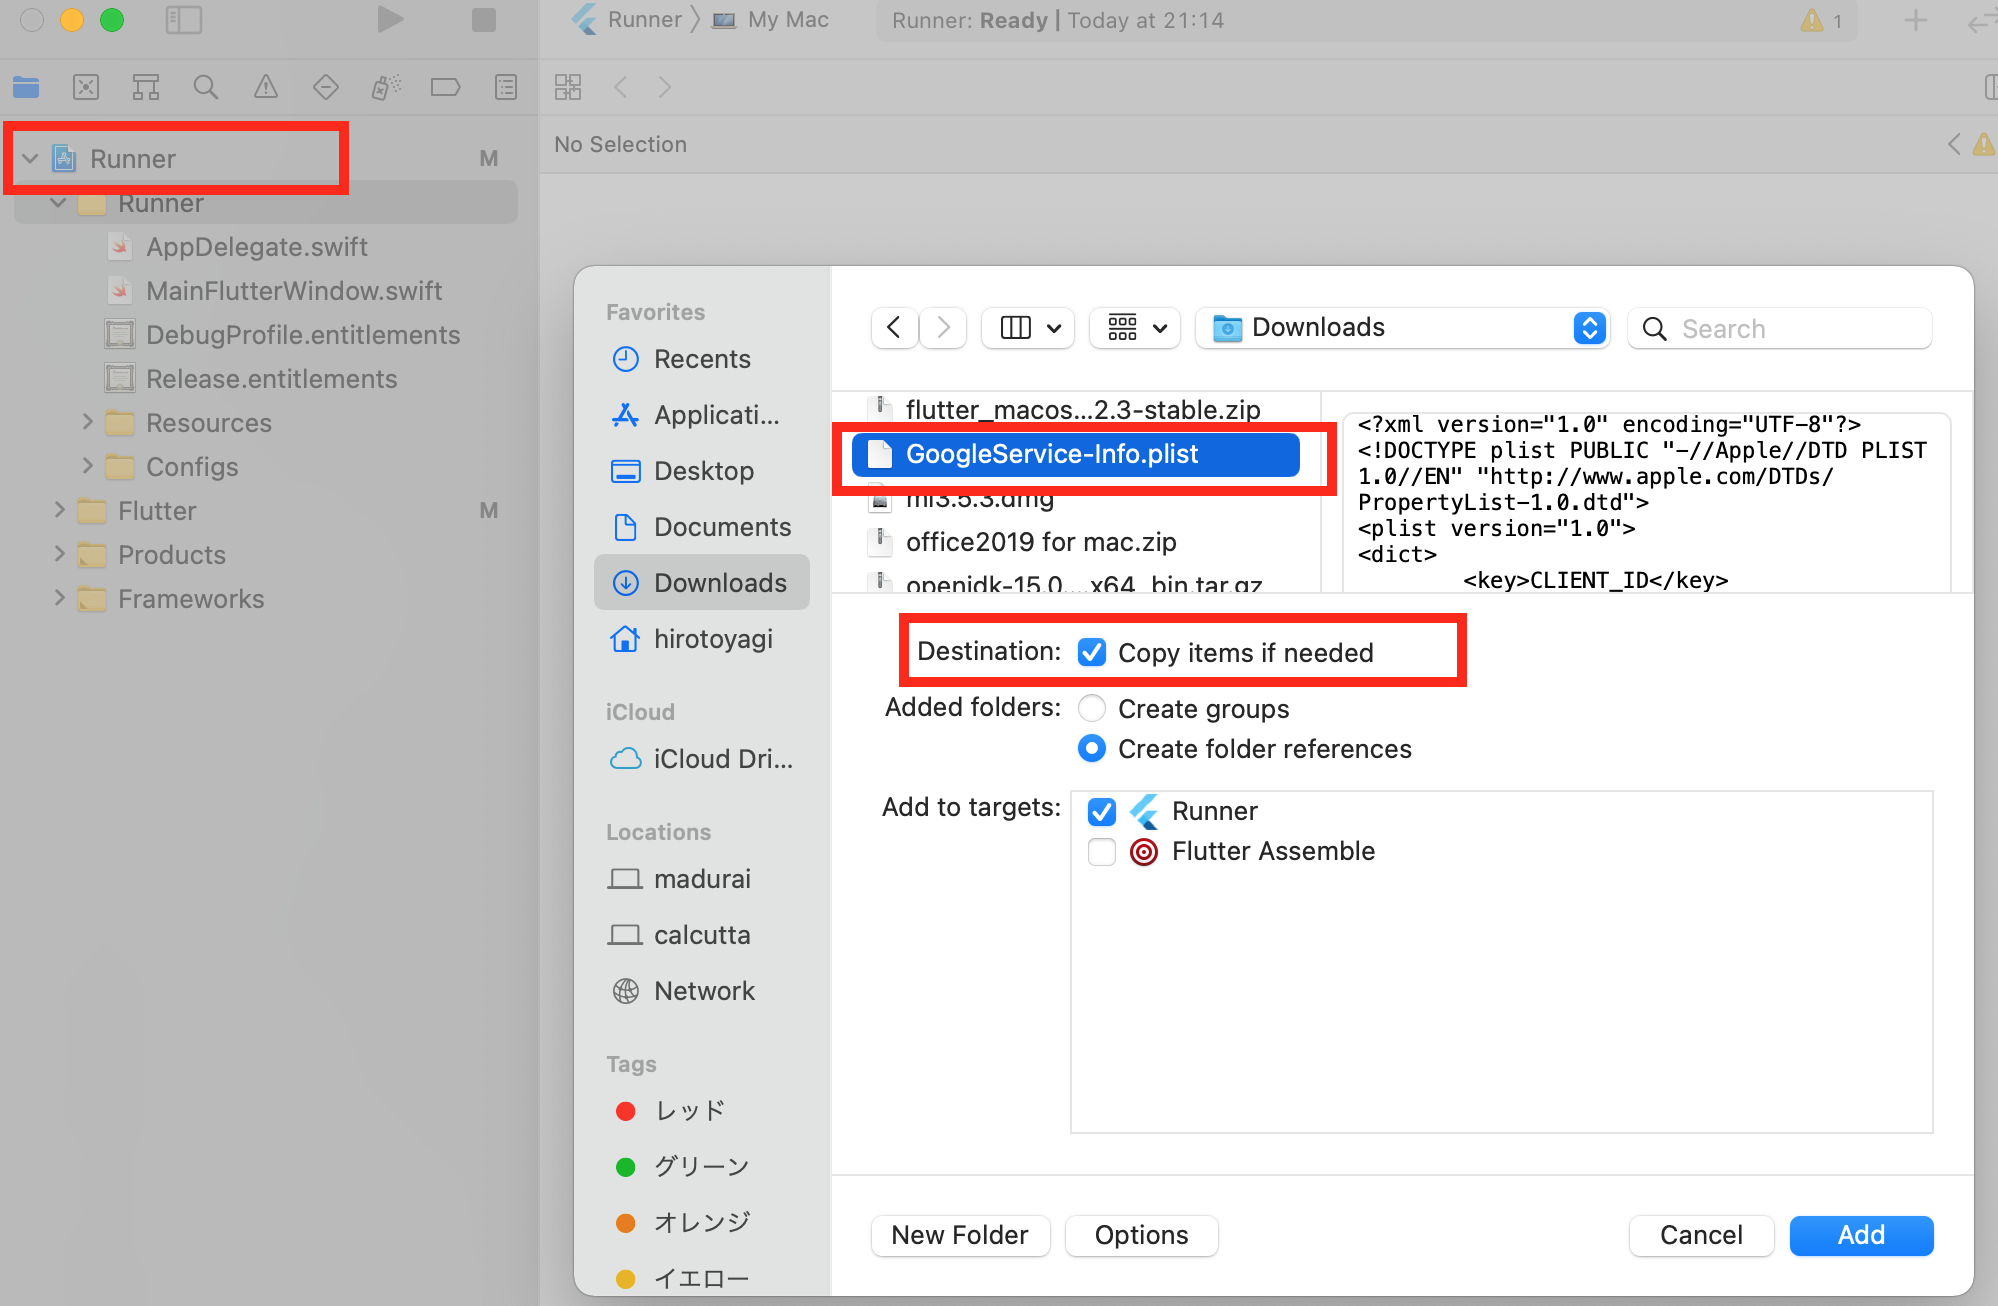Expand the Flutter folder in navigator
Viewport: 1998px width, 1306px height.
(60, 510)
